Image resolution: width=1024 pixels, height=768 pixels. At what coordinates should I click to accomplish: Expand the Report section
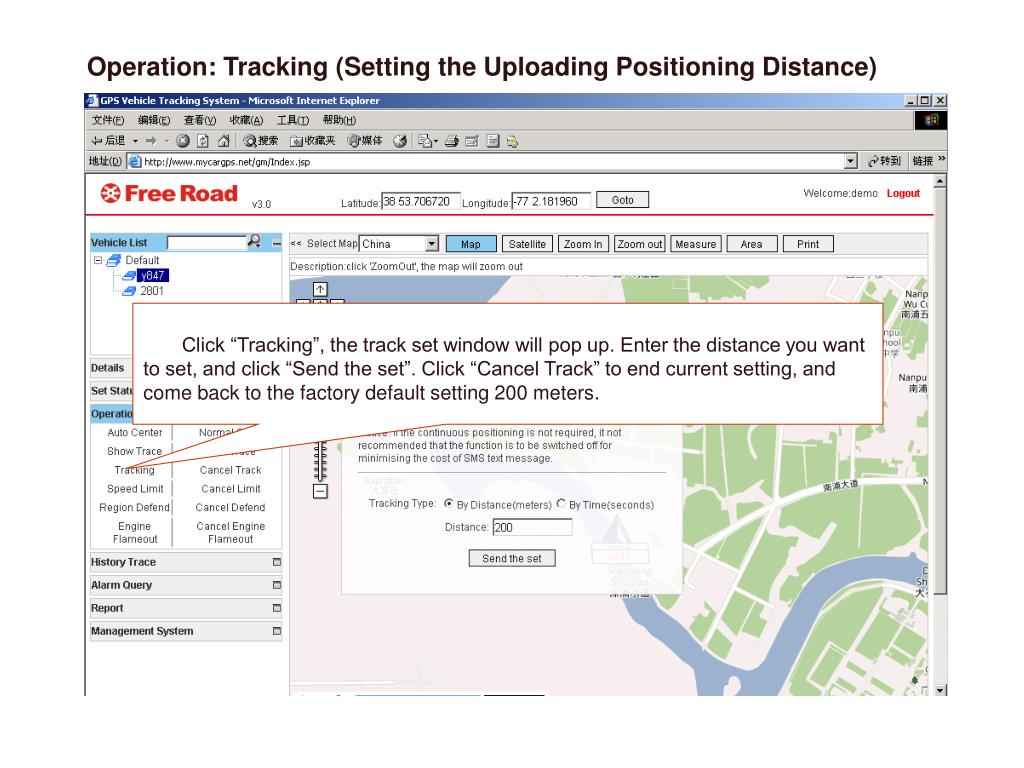point(276,607)
